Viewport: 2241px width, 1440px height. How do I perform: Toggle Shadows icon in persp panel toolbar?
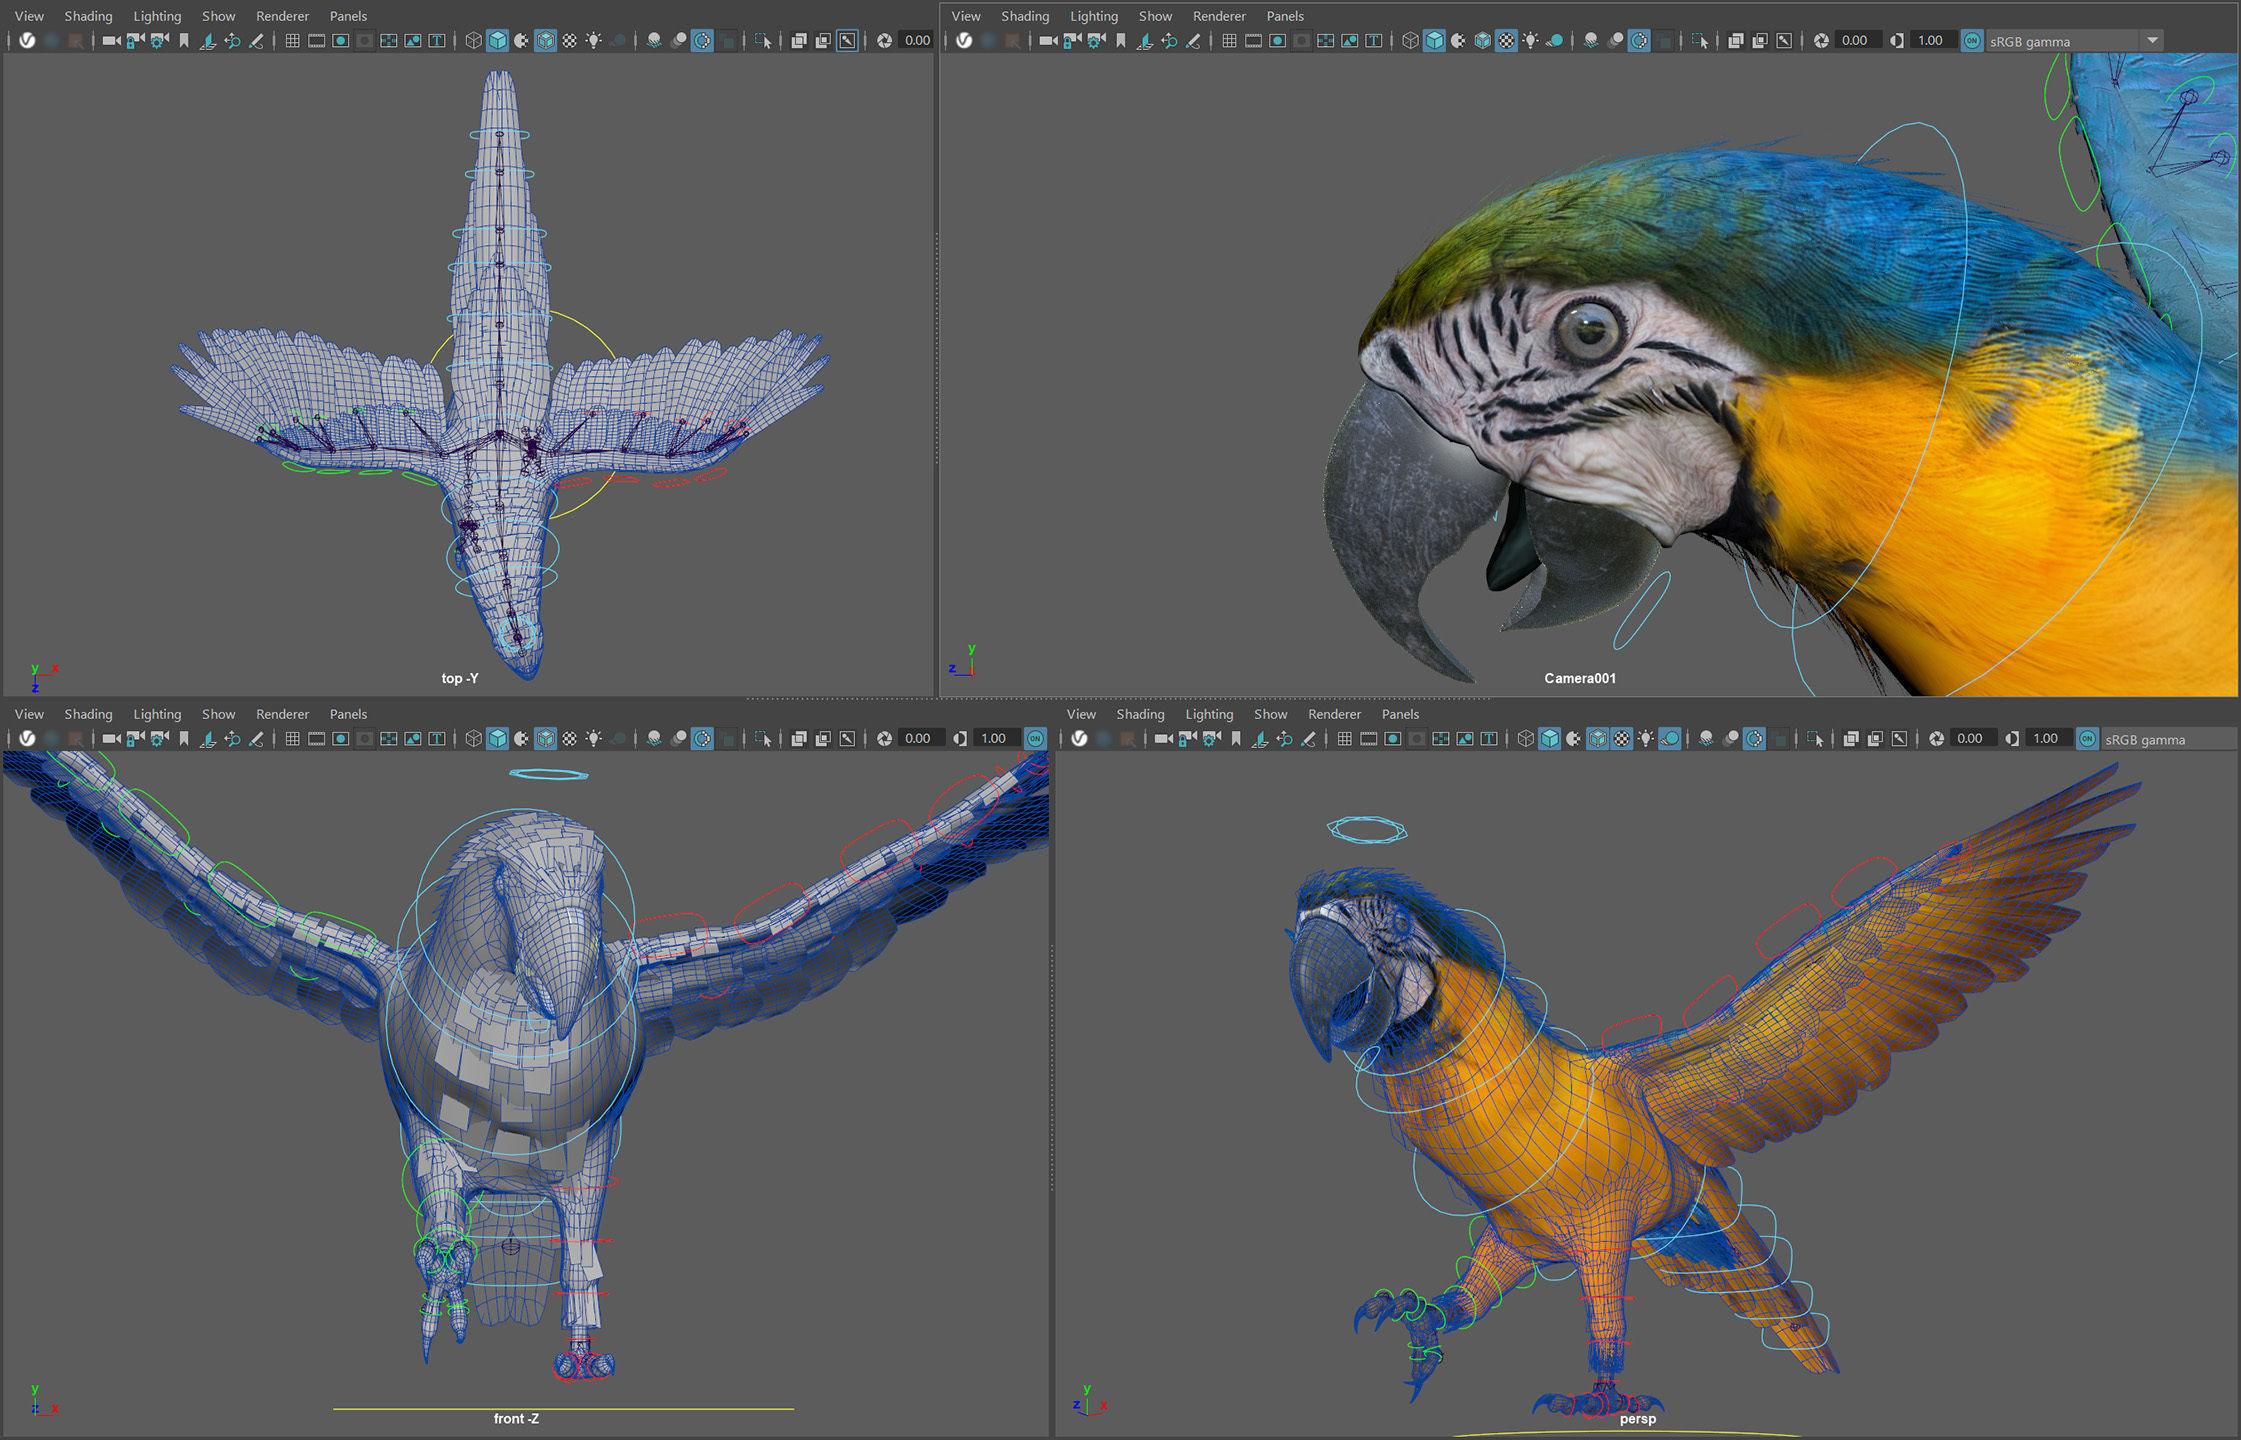[x=1670, y=739]
